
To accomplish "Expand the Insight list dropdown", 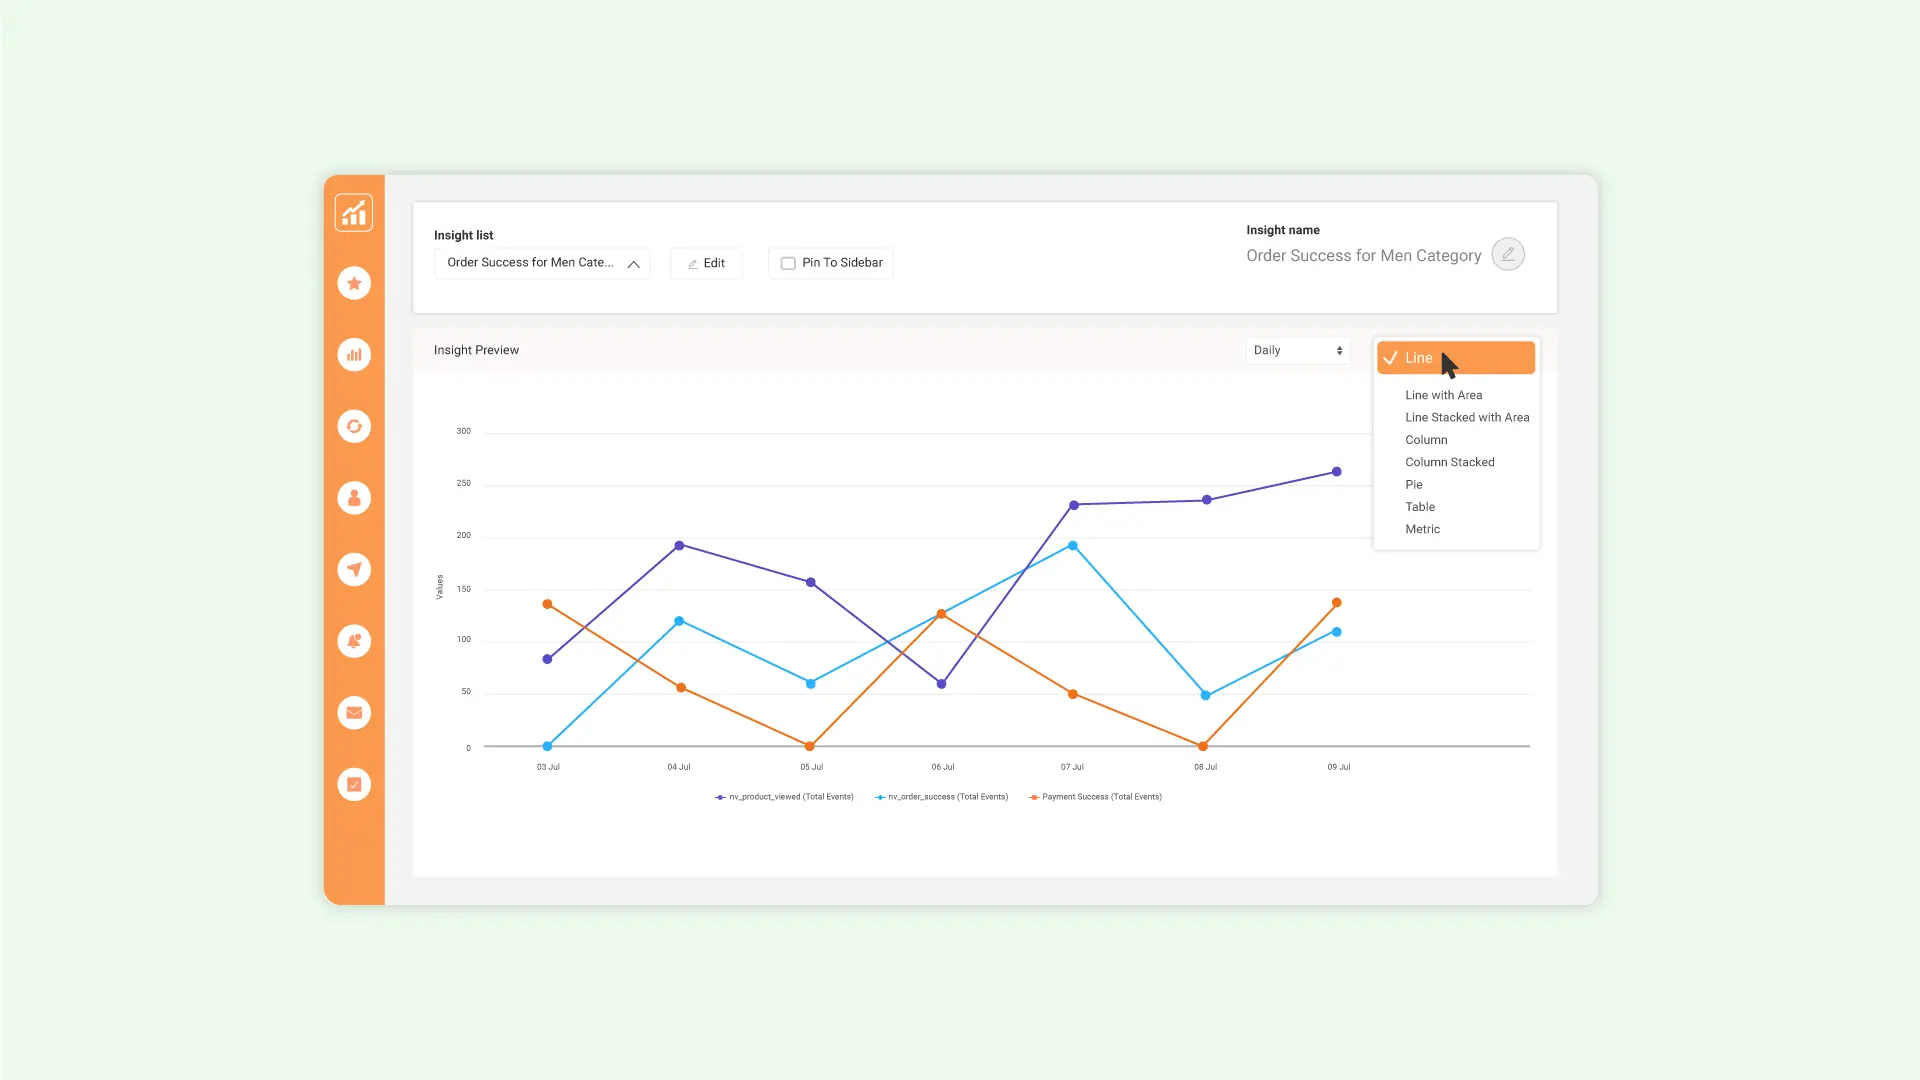I will coord(542,263).
